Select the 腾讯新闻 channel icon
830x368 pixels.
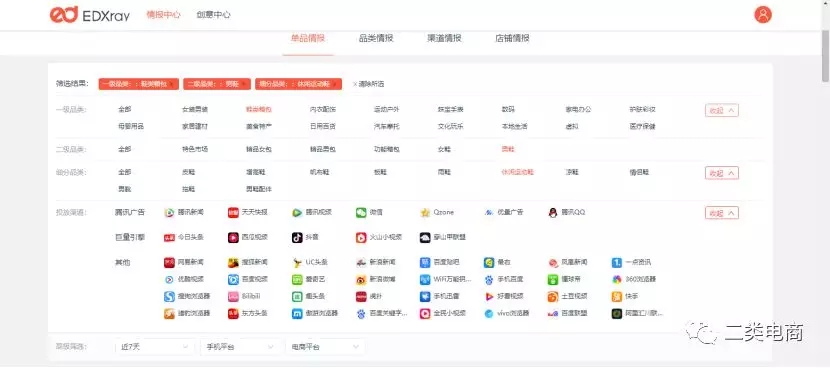click(x=169, y=212)
